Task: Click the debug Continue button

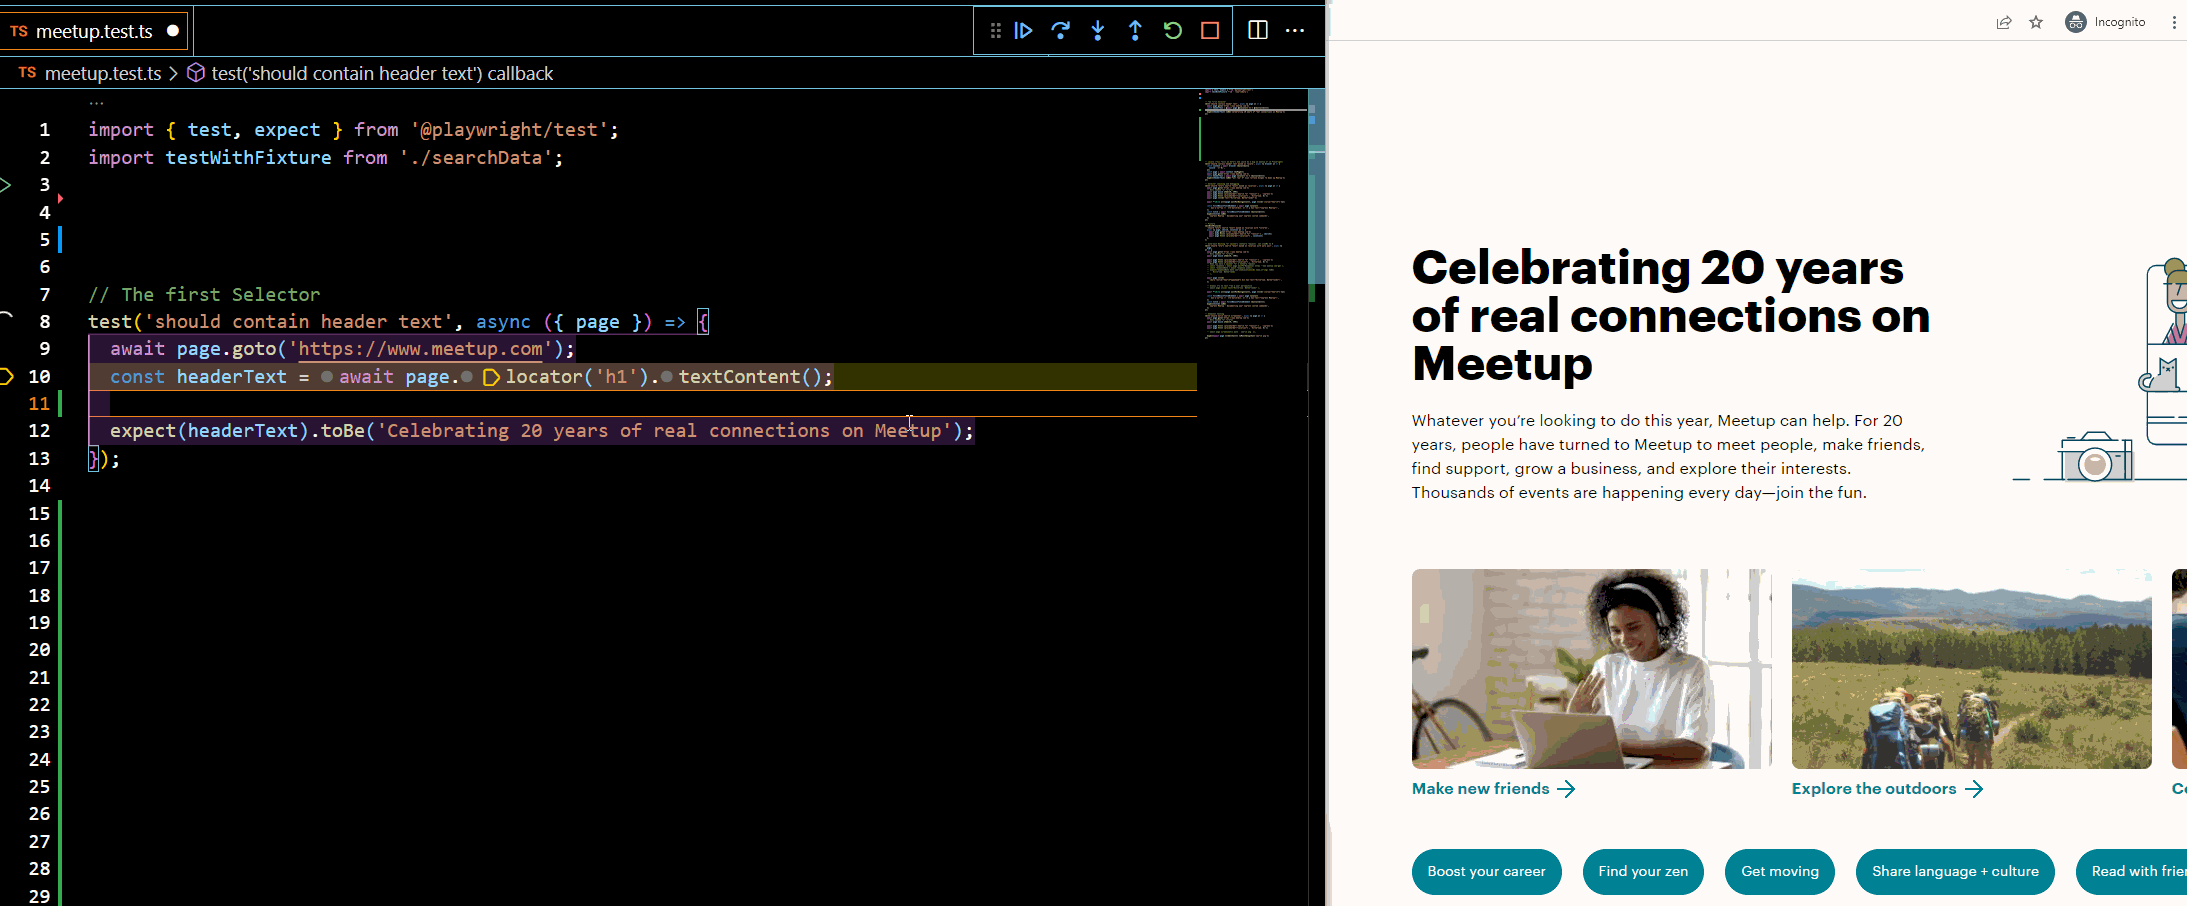Action: [x=1023, y=31]
